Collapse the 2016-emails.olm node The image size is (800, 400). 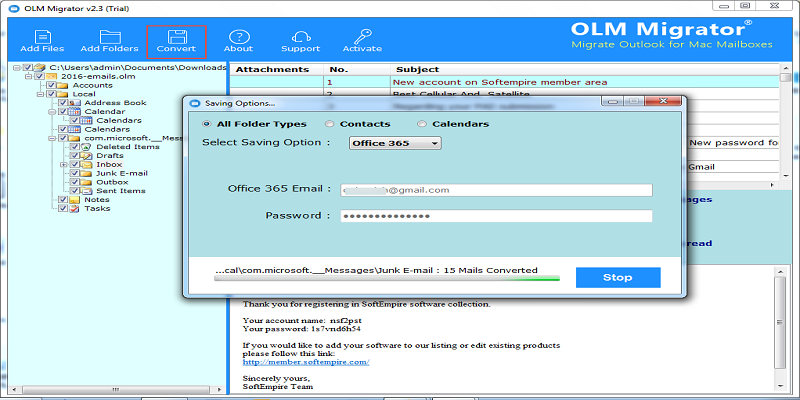[29, 76]
